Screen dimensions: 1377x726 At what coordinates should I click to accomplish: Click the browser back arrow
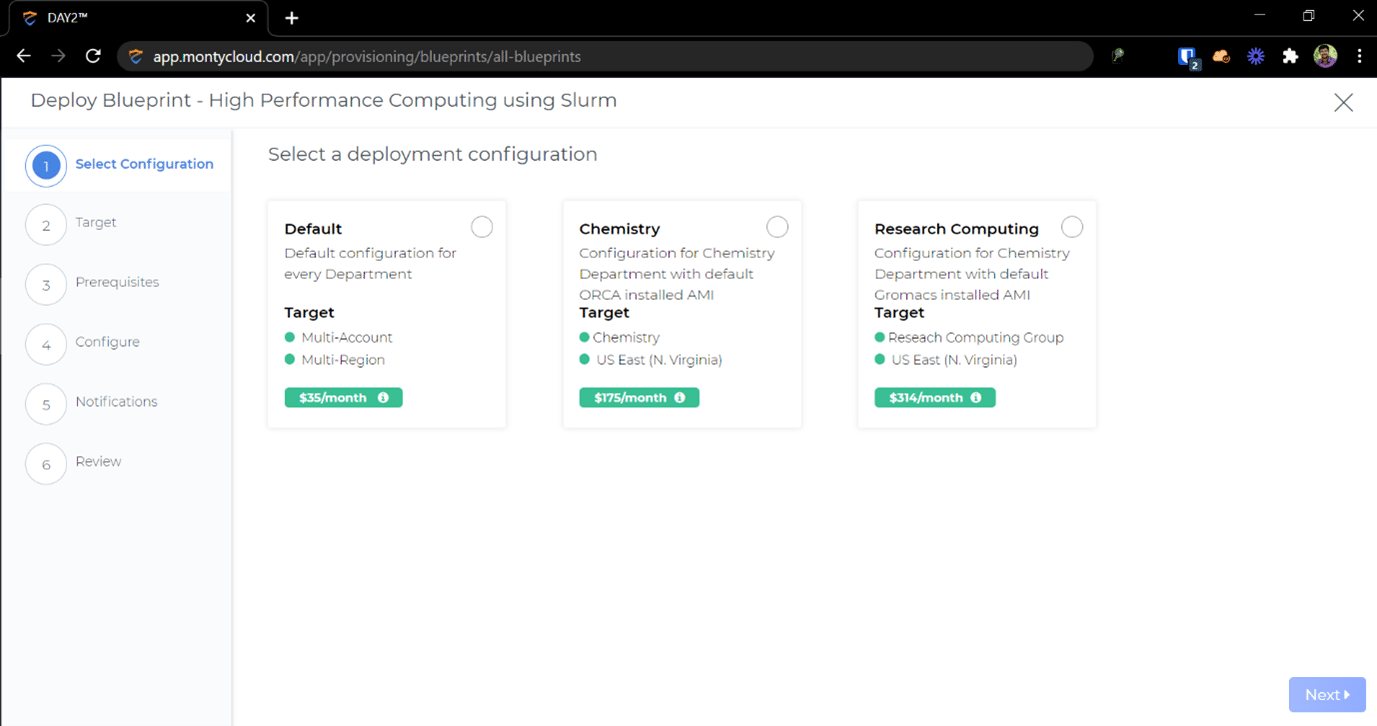pos(24,57)
